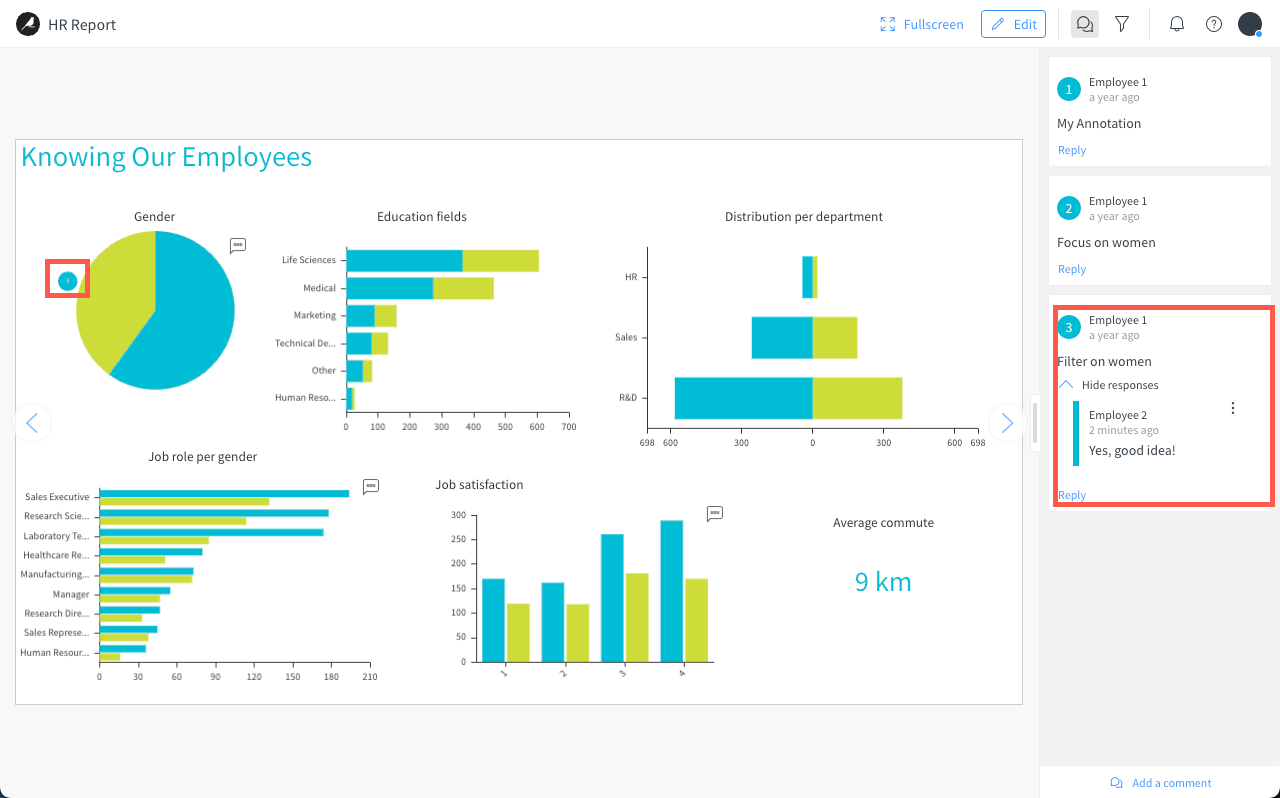
Task: Click the bird logo icon
Action: [x=28, y=24]
